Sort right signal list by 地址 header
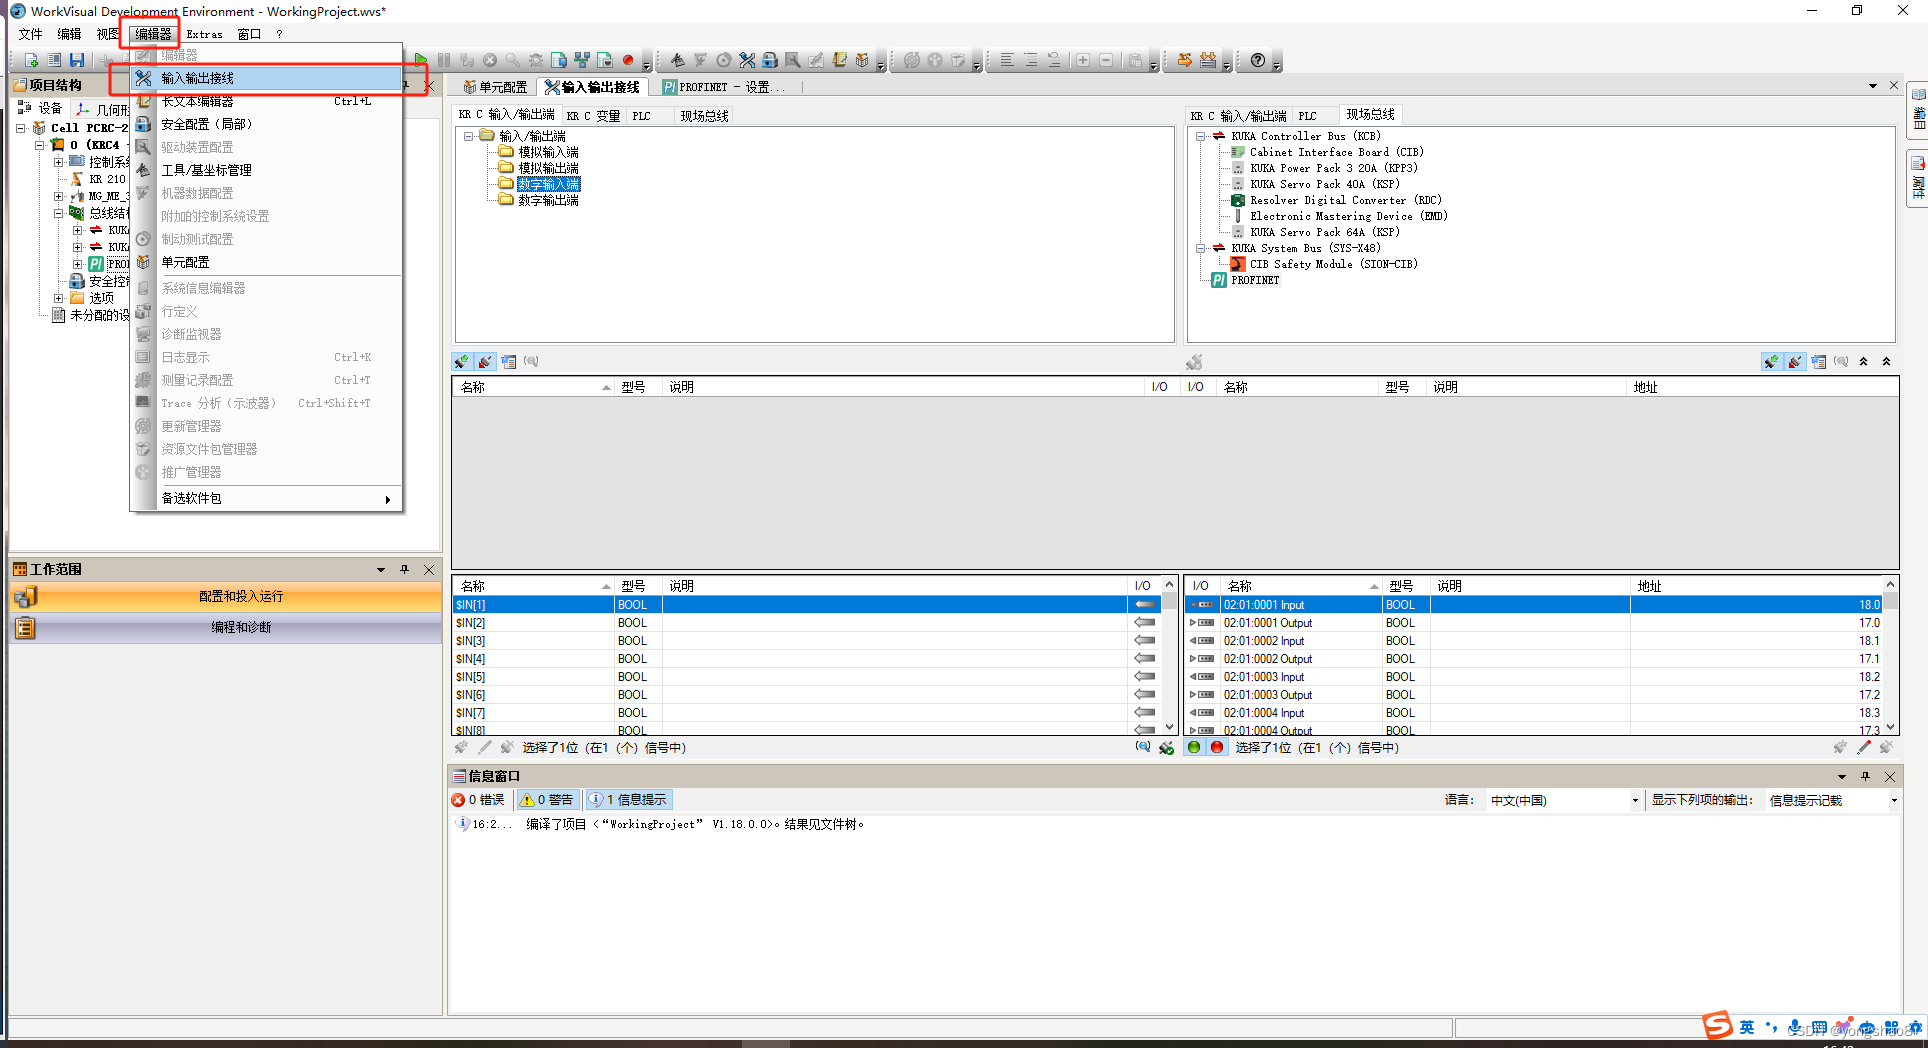 (1756, 586)
